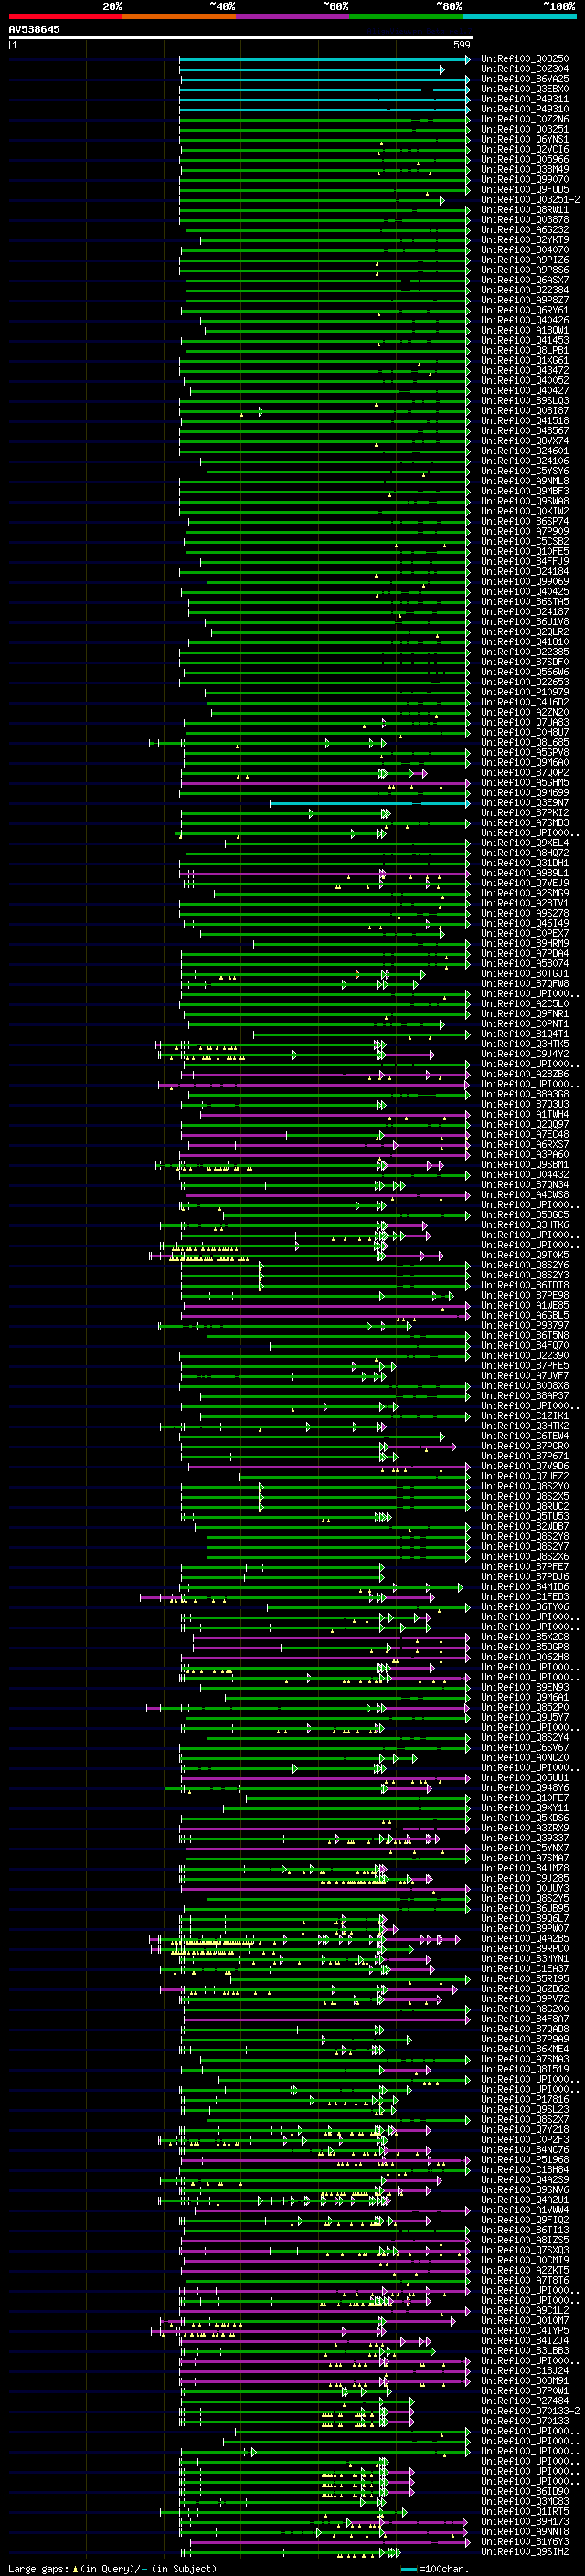Screen dimensions: 585x2576
Task: Open hit UniRef100_Q8RW11
Action: click(525, 210)
